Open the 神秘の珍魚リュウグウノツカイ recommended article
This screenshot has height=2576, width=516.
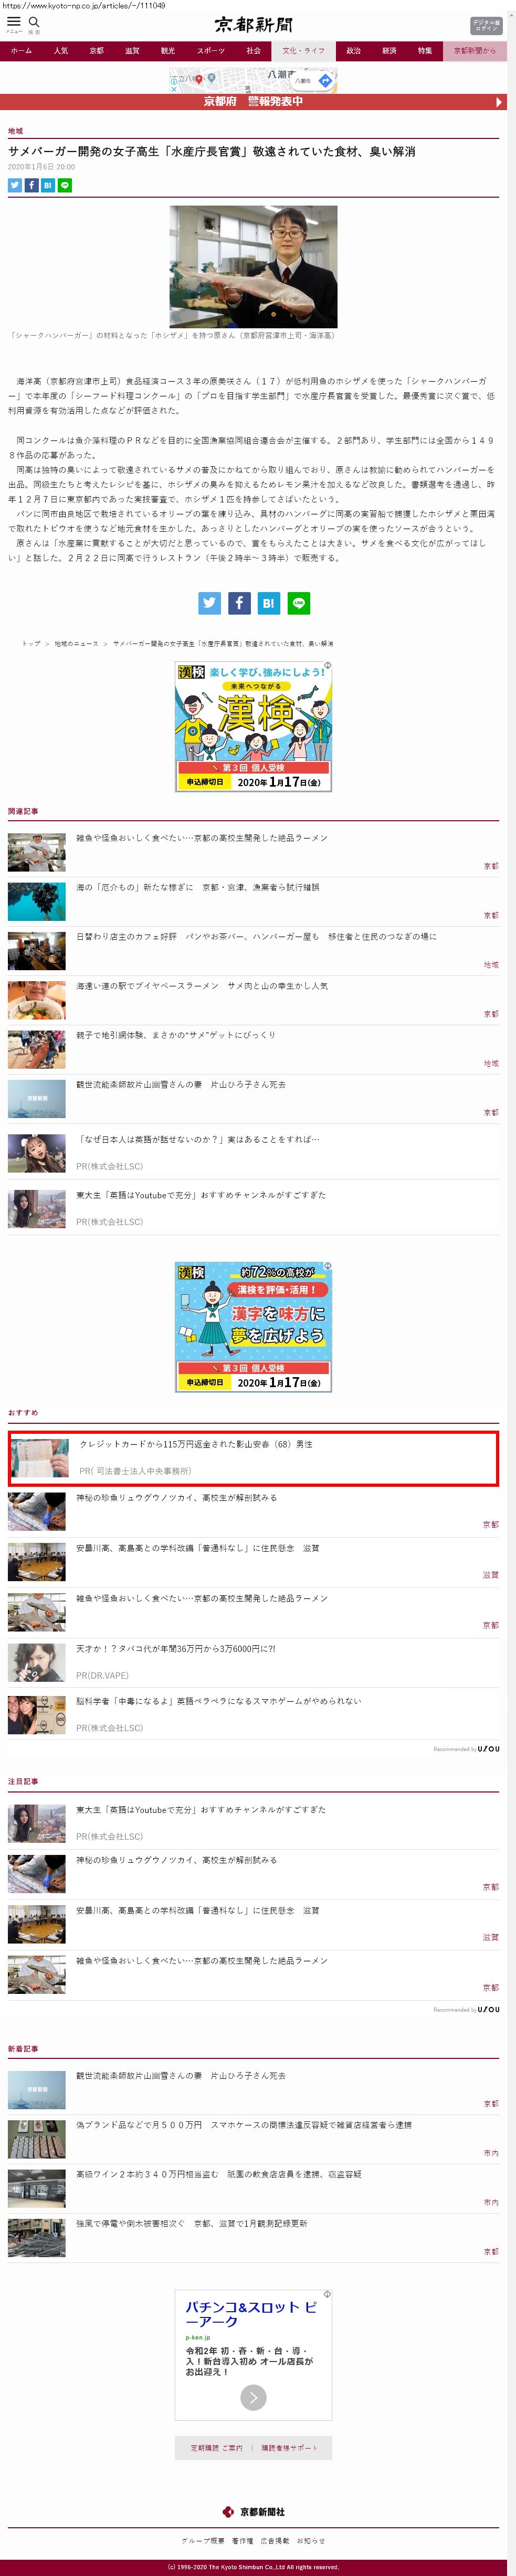tap(253, 1511)
